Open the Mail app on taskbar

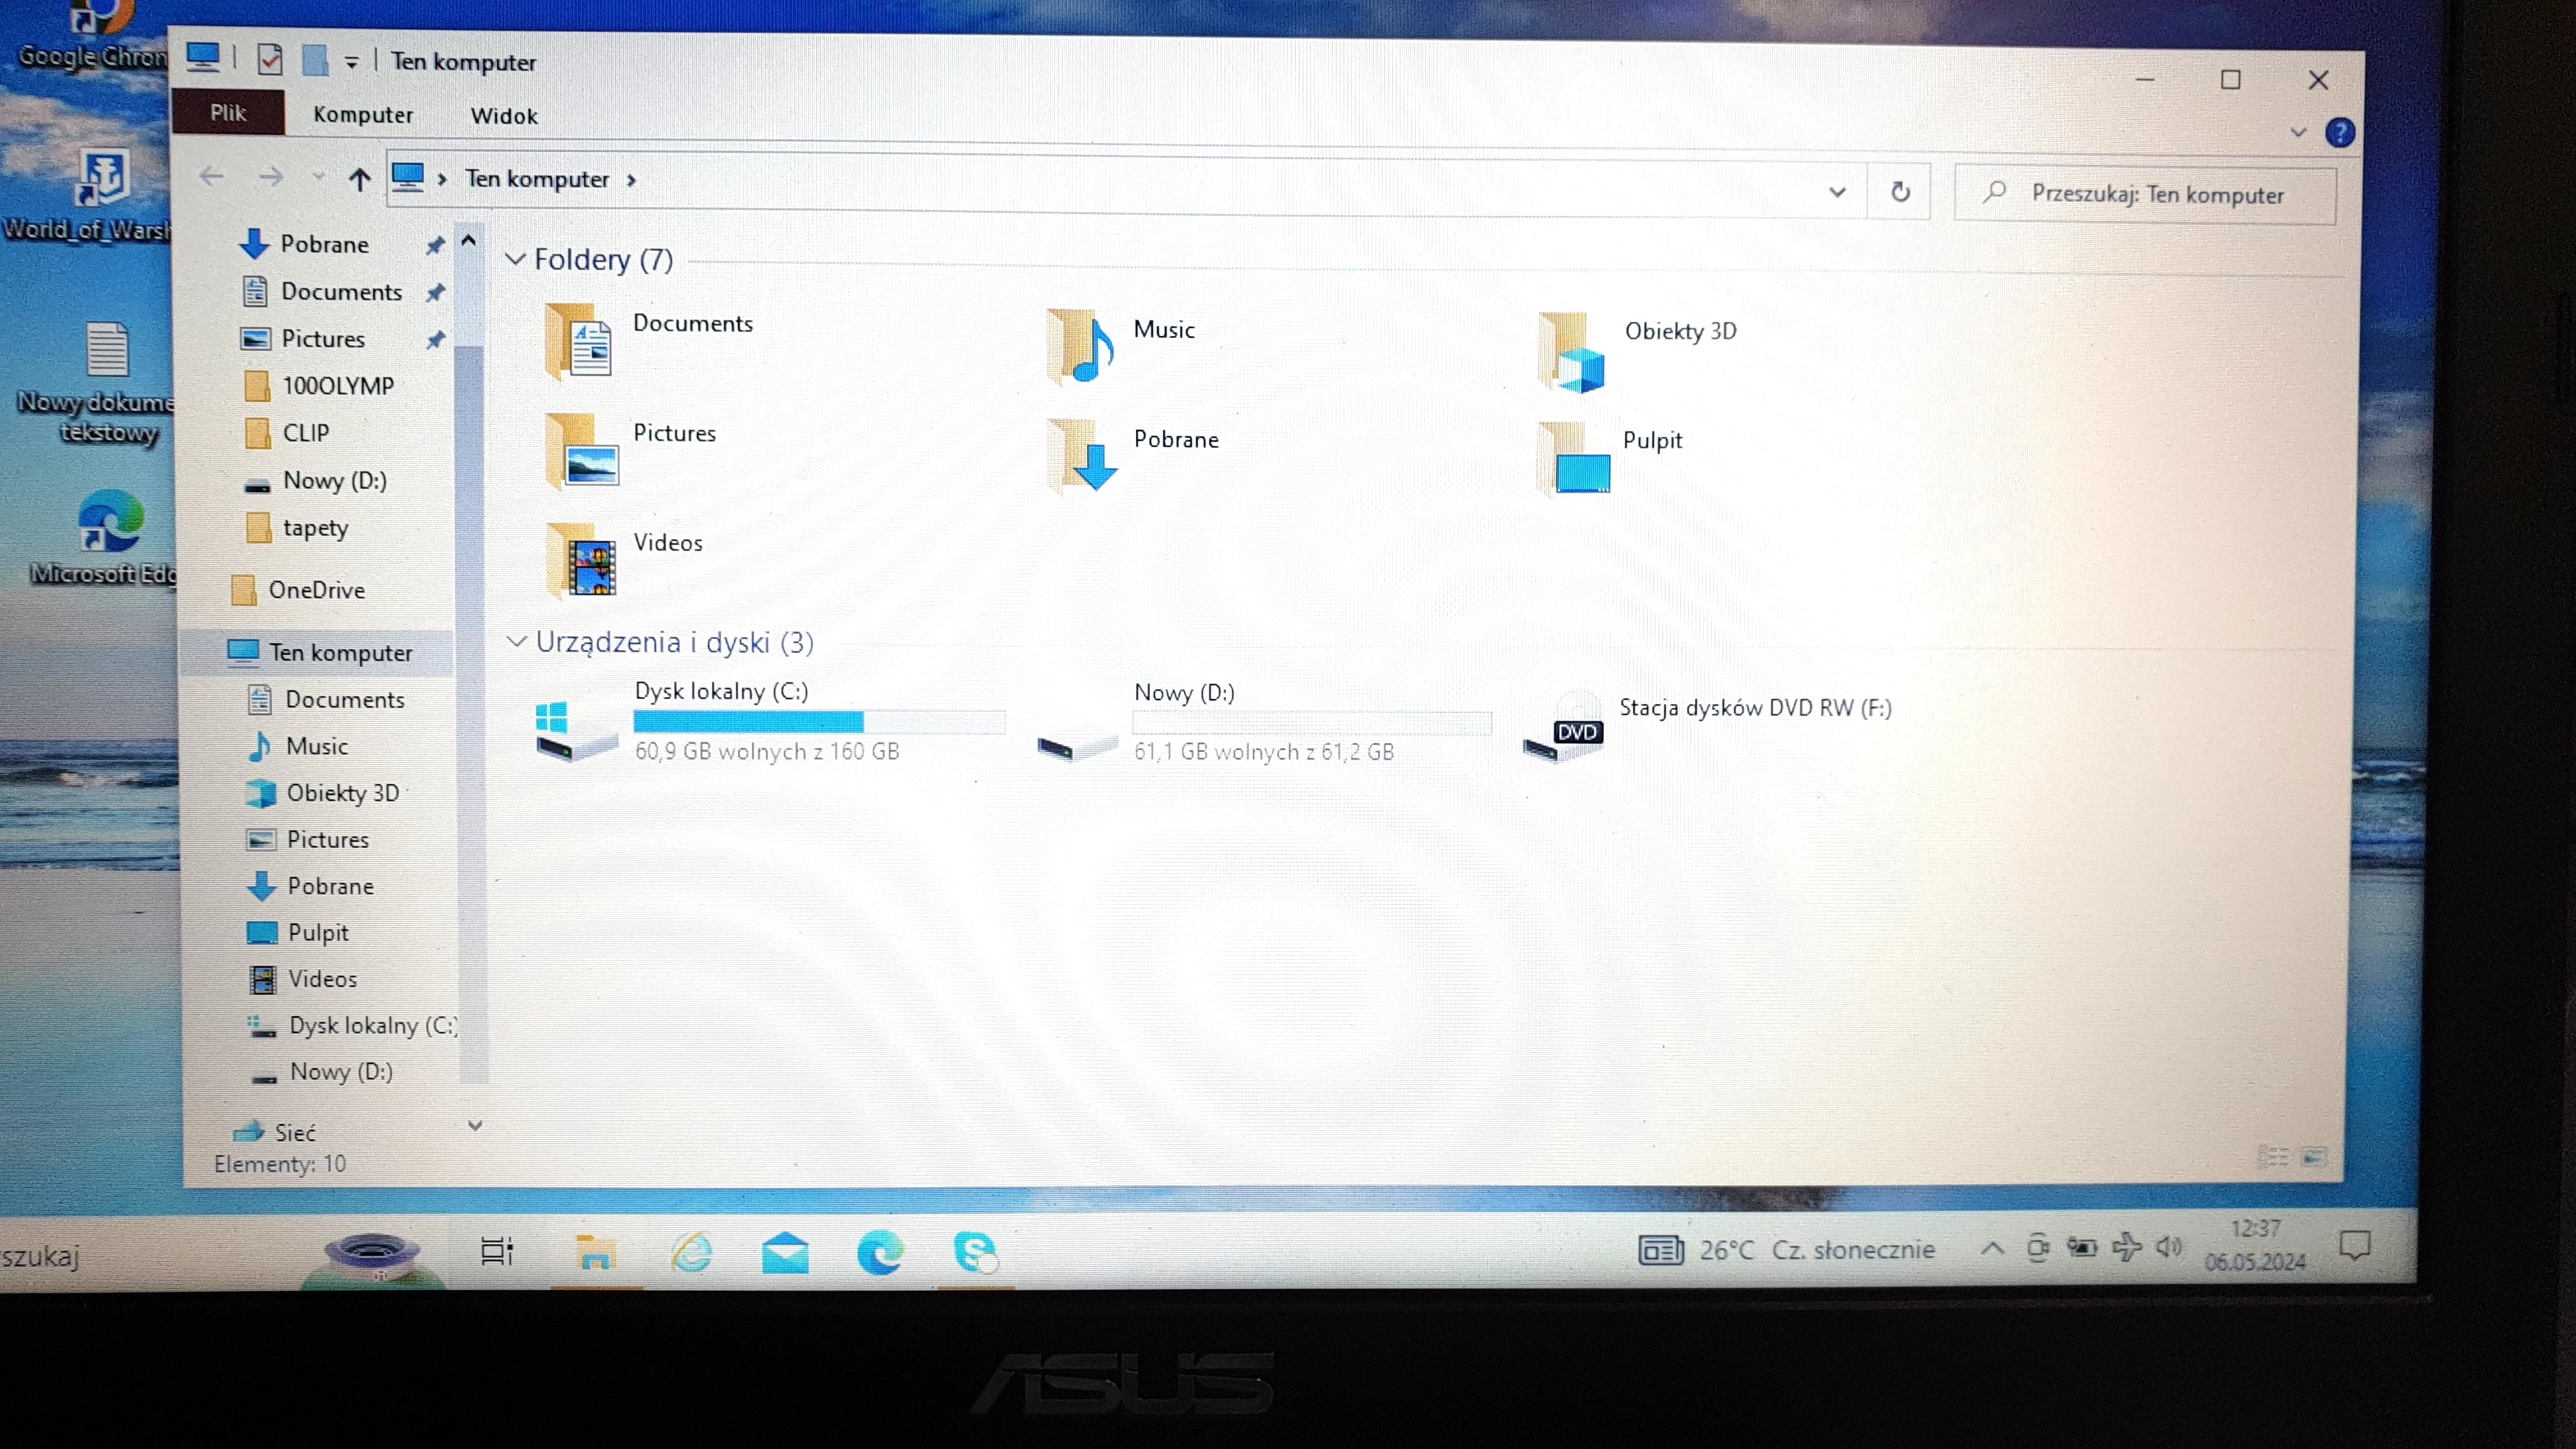(x=785, y=1252)
